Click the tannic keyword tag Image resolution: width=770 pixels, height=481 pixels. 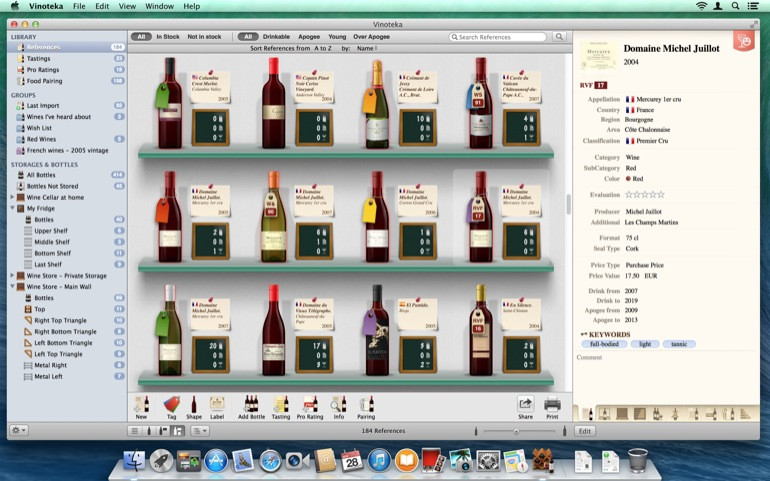(679, 344)
